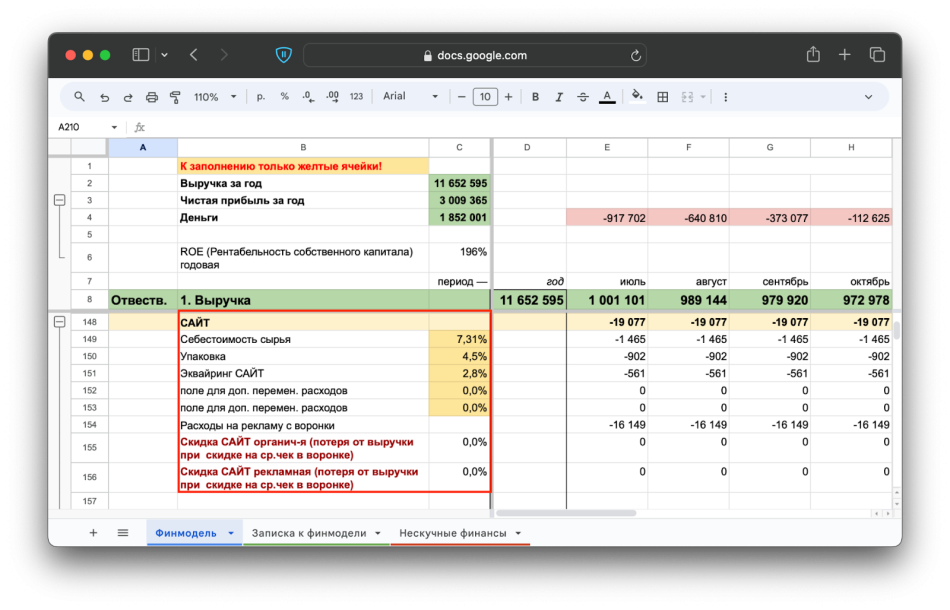Collapse the row group at row 148

[x=59, y=322]
